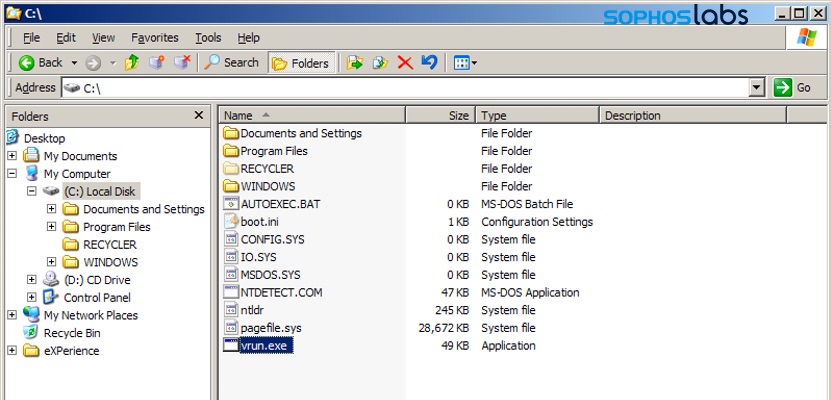Expand My Documents tree node

pos(12,156)
